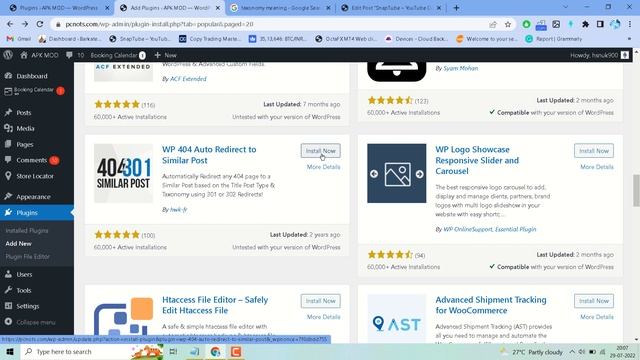This screenshot has width=640, height=360.
Task: Click the WordPress logo in admin bar
Action: point(8,55)
